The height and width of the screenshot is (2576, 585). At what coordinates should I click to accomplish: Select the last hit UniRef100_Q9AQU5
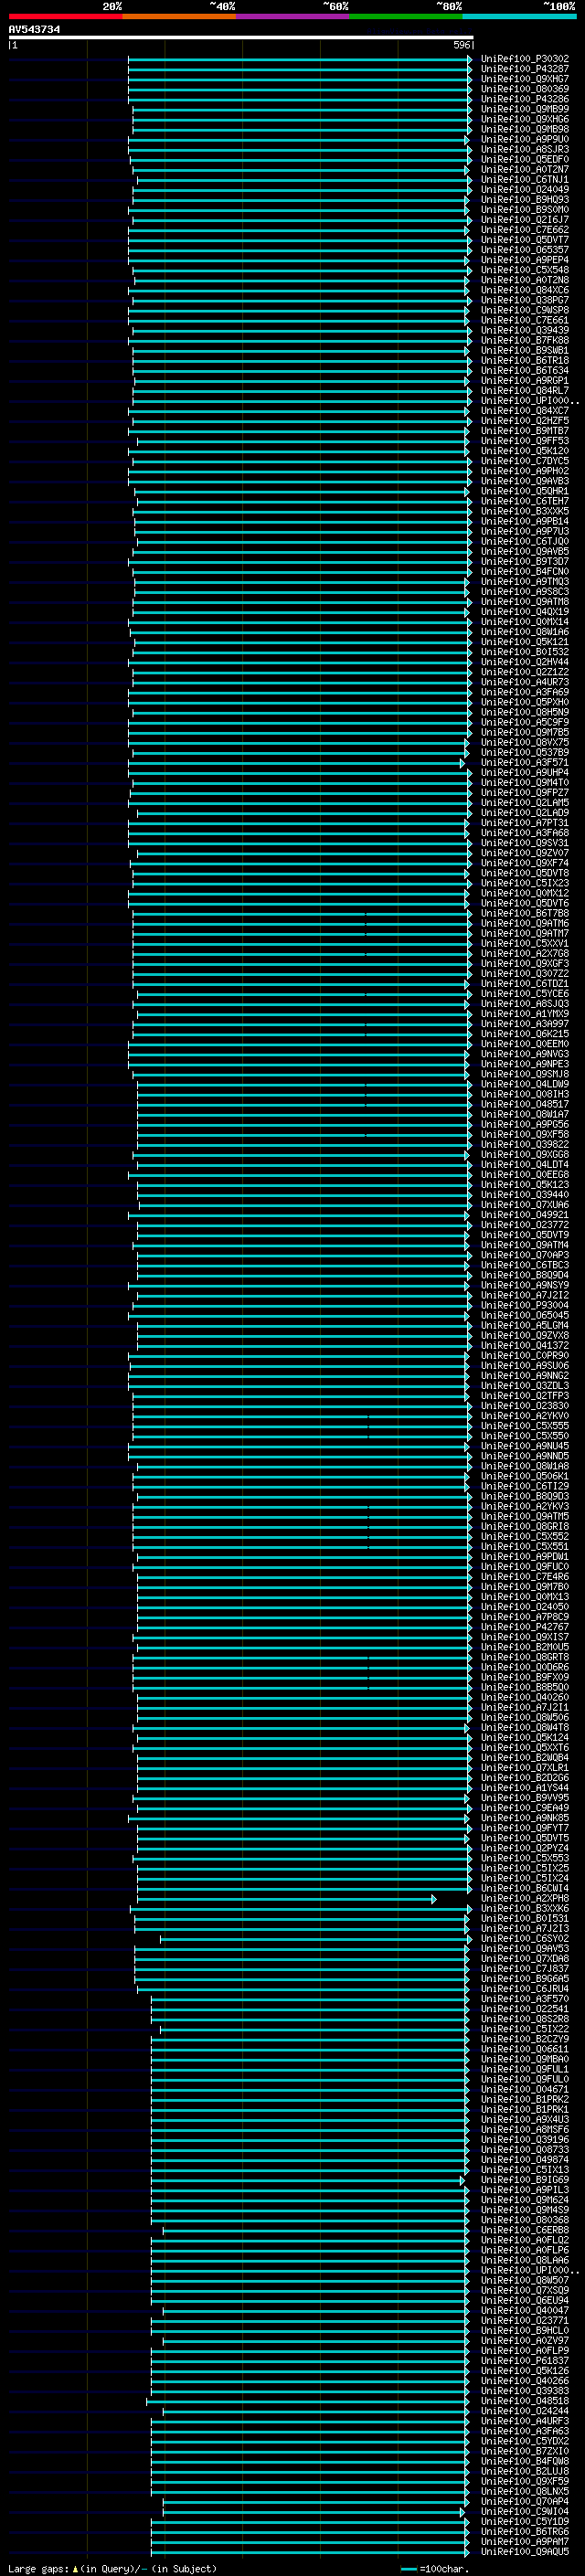[525, 2552]
